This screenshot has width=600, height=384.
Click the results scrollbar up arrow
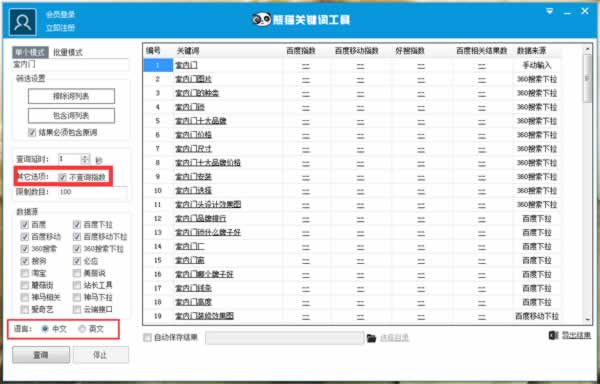coord(587,49)
